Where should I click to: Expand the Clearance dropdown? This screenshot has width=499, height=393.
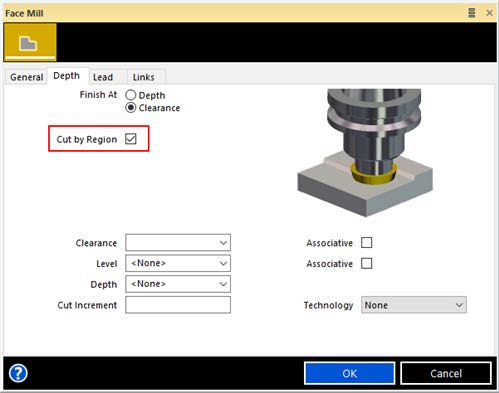tap(178, 243)
